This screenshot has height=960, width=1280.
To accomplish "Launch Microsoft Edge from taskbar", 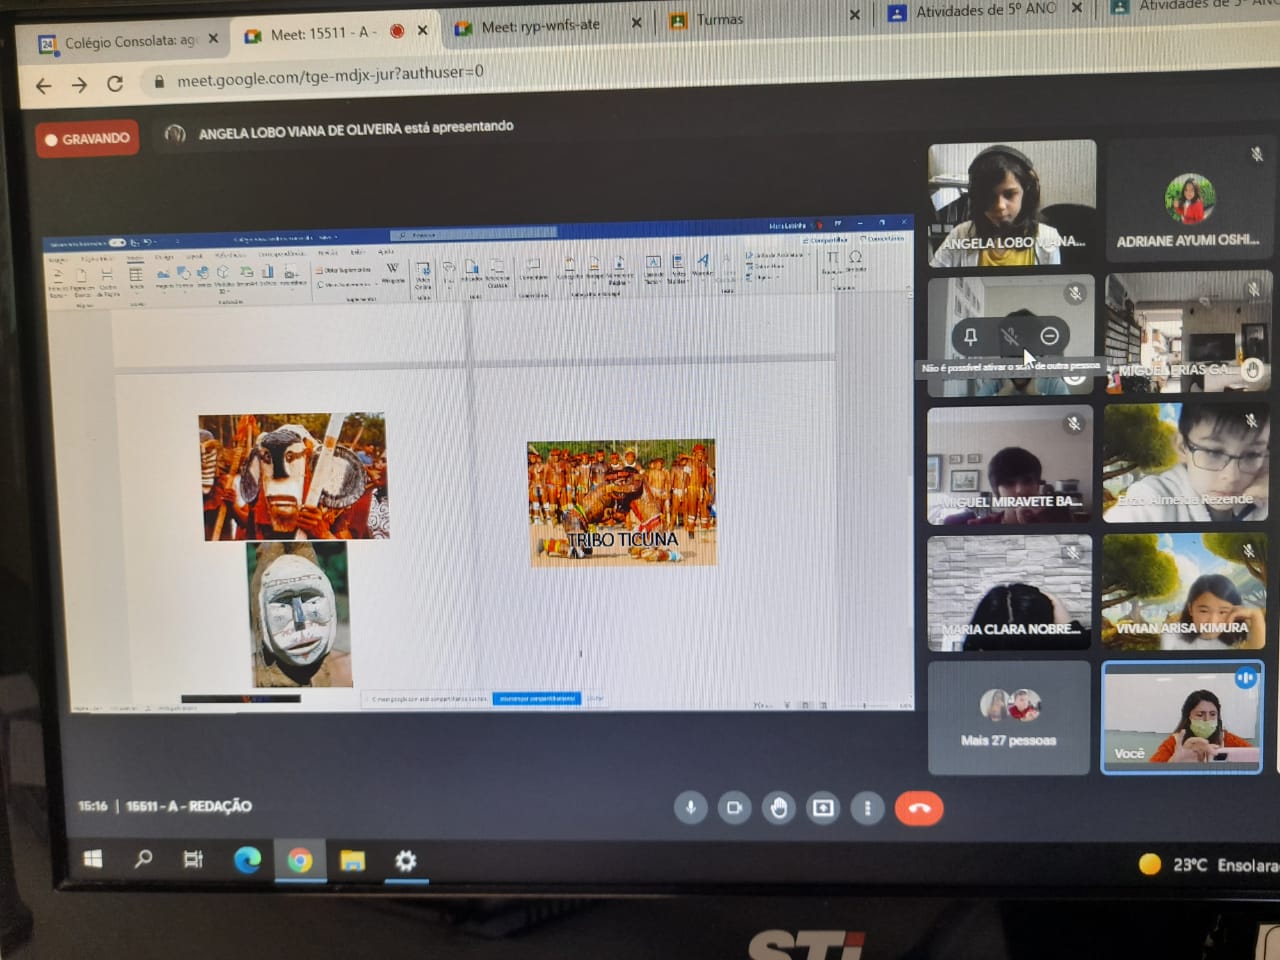I will pos(247,860).
